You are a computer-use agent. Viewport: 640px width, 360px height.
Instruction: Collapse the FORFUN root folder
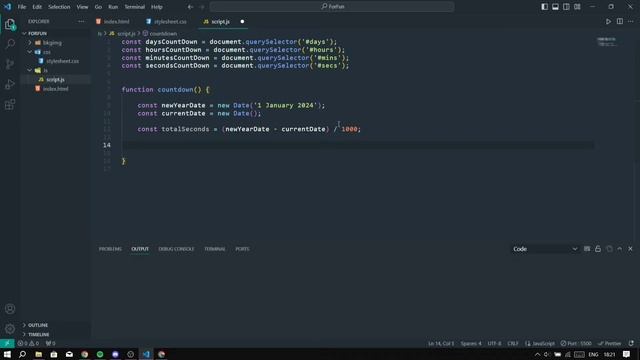(24, 33)
